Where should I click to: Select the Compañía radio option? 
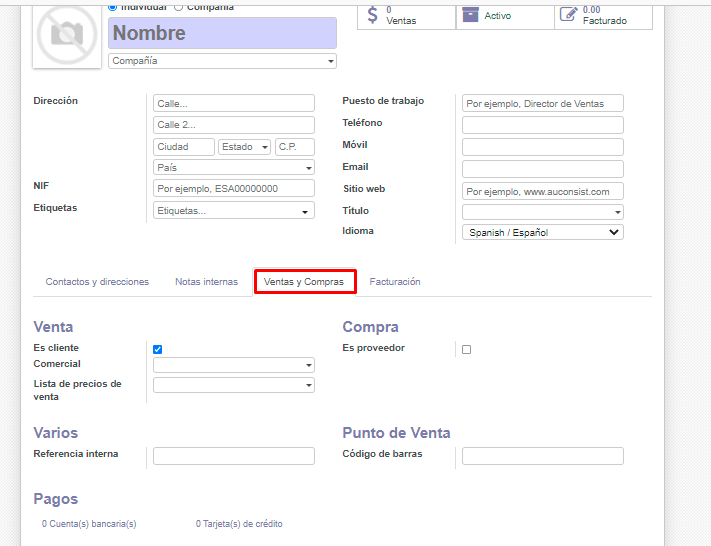coord(179,7)
